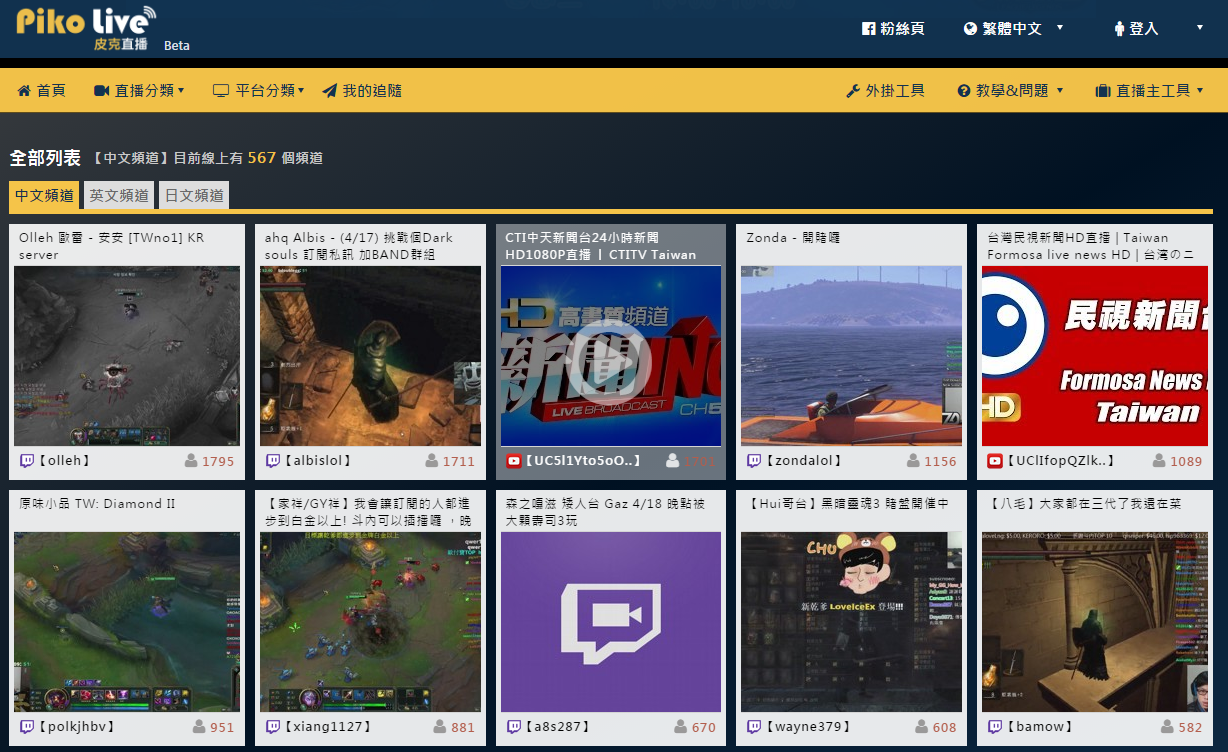Screen dimensions: 1228x752
Task: Click the Facebook icon next to 粉絲頁
Action: [869, 29]
